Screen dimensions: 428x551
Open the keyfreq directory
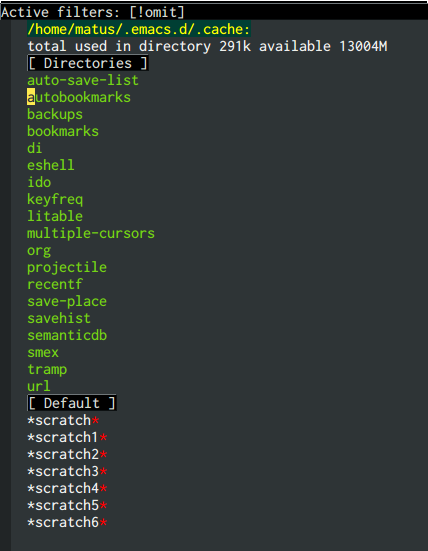click(x=55, y=199)
